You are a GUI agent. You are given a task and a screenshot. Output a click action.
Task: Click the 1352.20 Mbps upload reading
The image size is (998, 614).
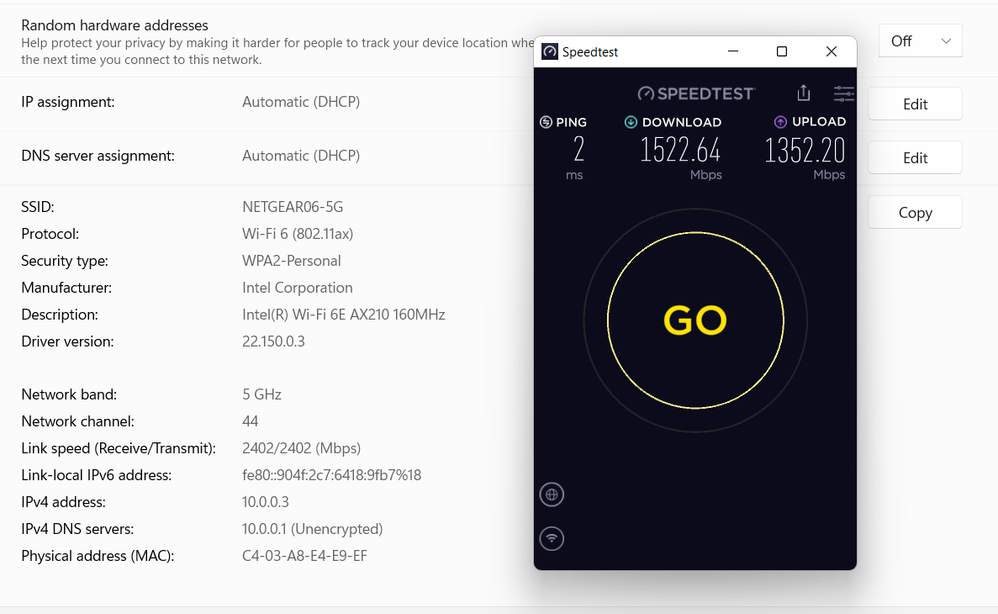pos(804,149)
